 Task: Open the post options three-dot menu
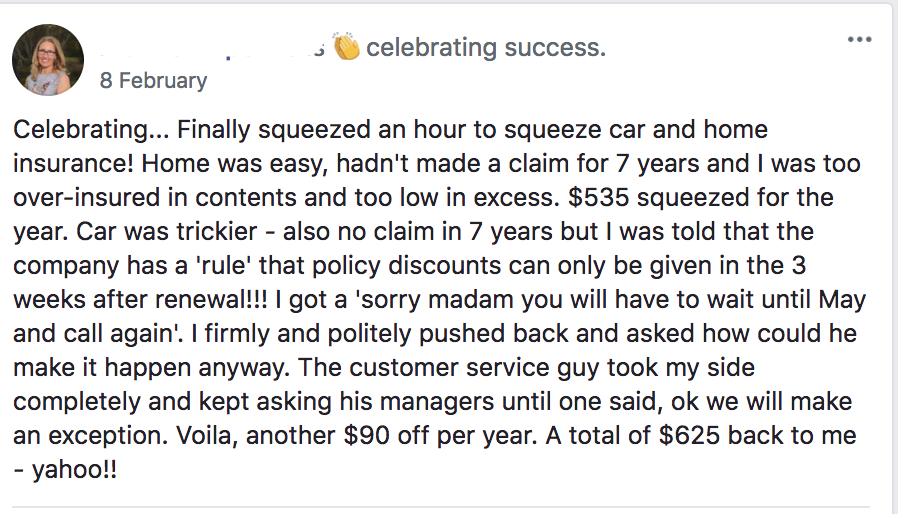(859, 40)
